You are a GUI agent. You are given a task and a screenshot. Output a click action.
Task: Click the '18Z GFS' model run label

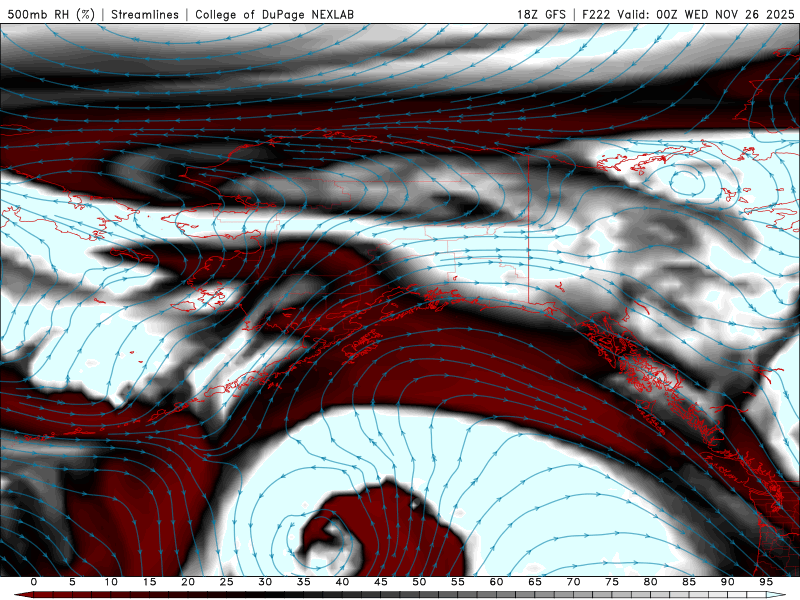(541, 14)
